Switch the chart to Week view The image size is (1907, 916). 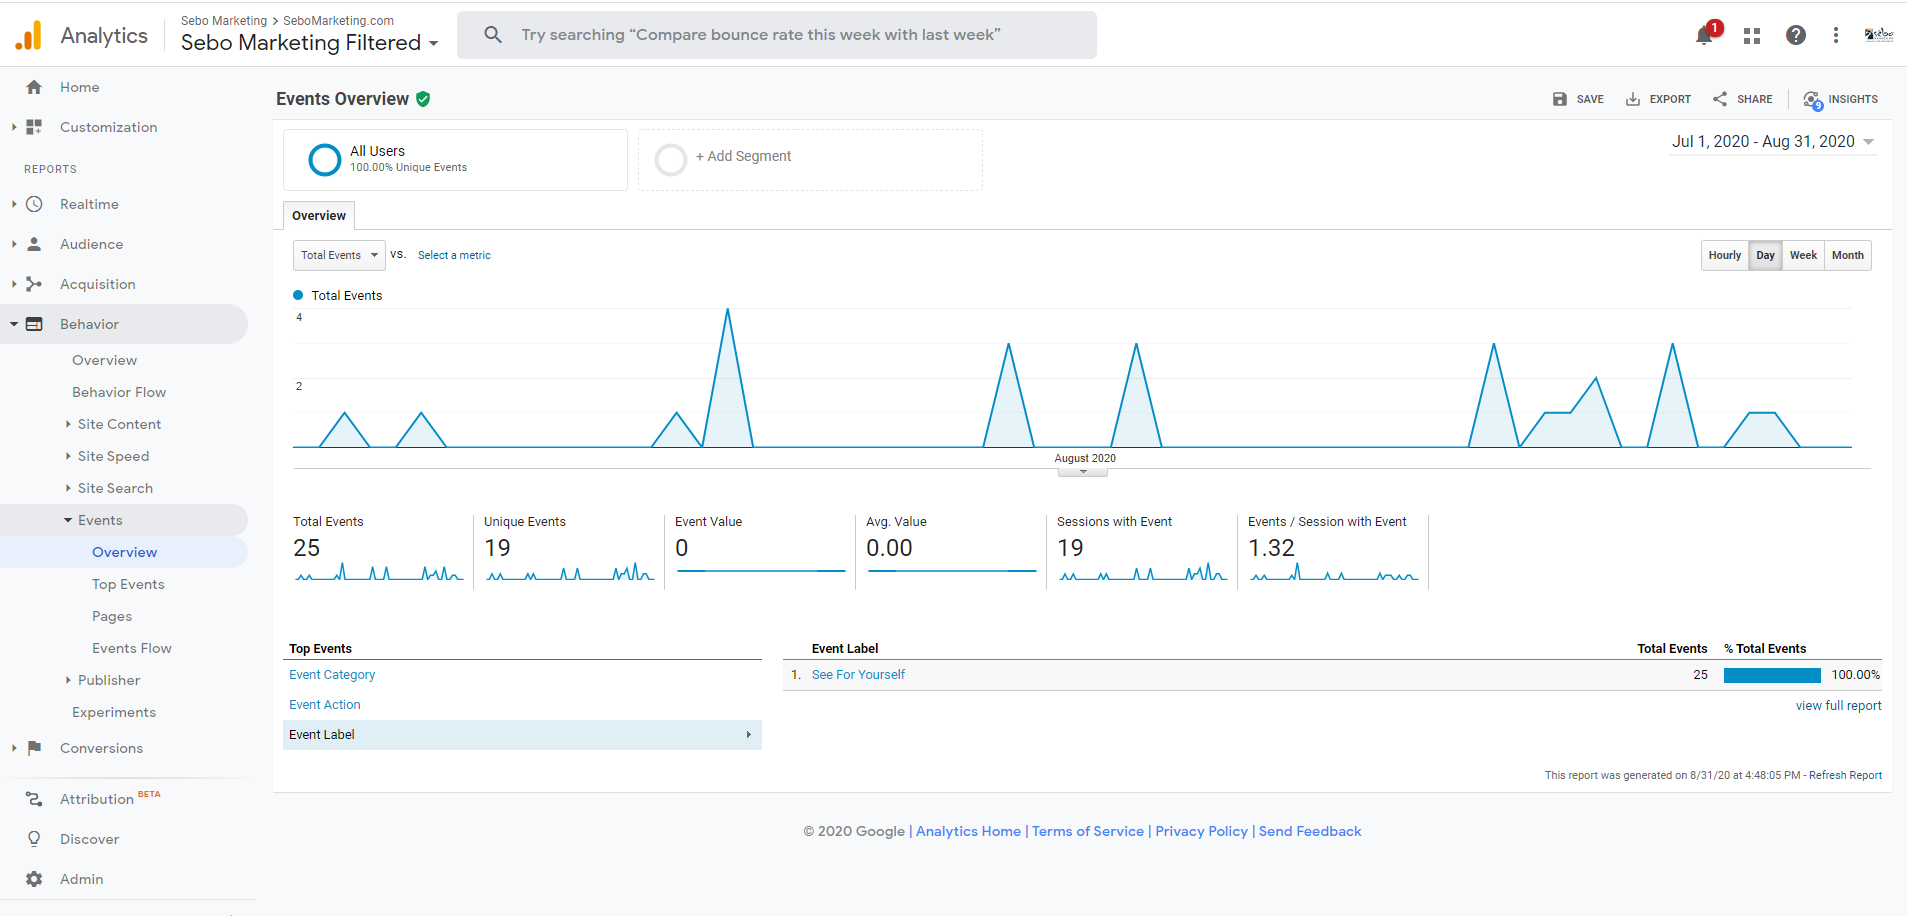[1803, 256]
